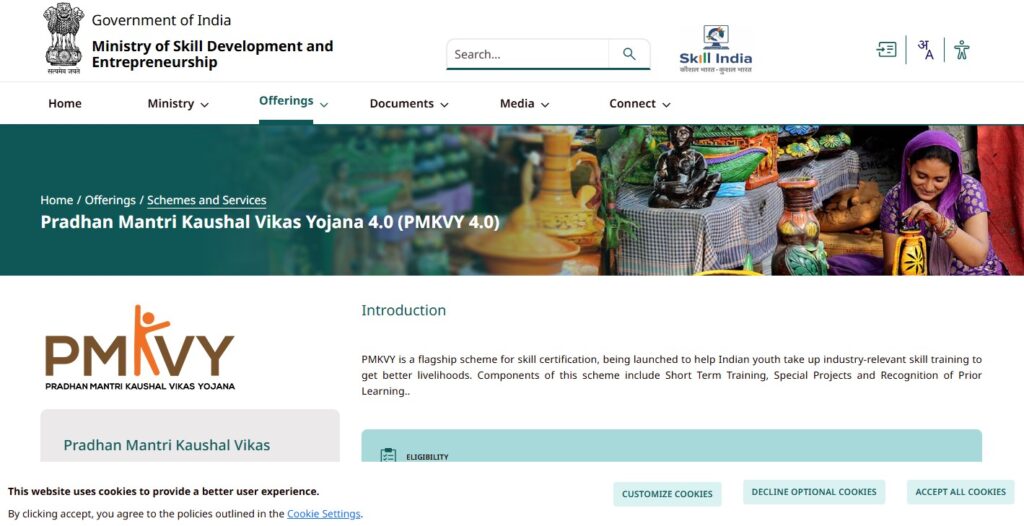This screenshot has height=526, width=1024.
Task: Open the accessibility options icon
Action: pyautogui.click(x=961, y=50)
